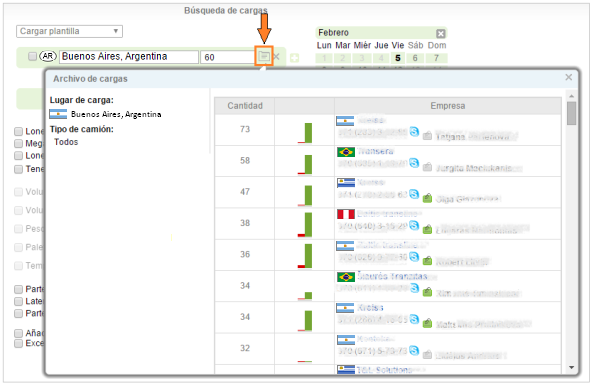Image resolution: width=594 pixels, height=386 pixels.
Task: Click the Brazil flag in the 58 row
Action: coord(346,152)
